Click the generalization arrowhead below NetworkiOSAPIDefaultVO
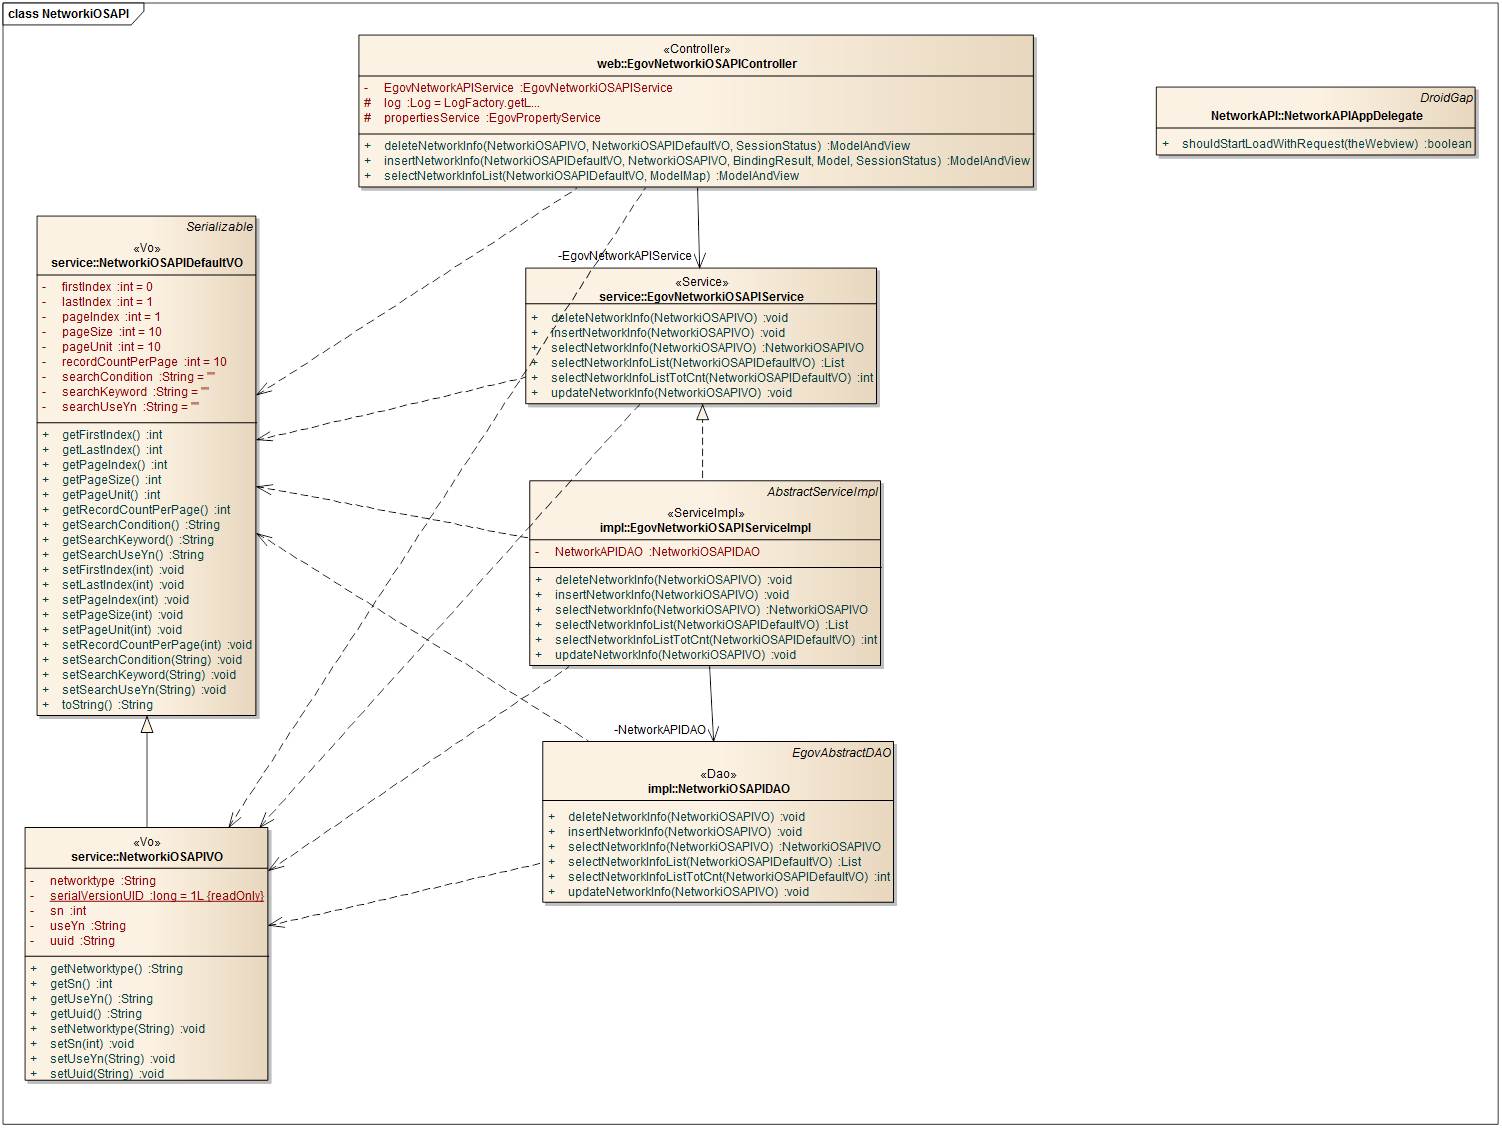Viewport: 1502px width, 1128px height. pos(147,725)
